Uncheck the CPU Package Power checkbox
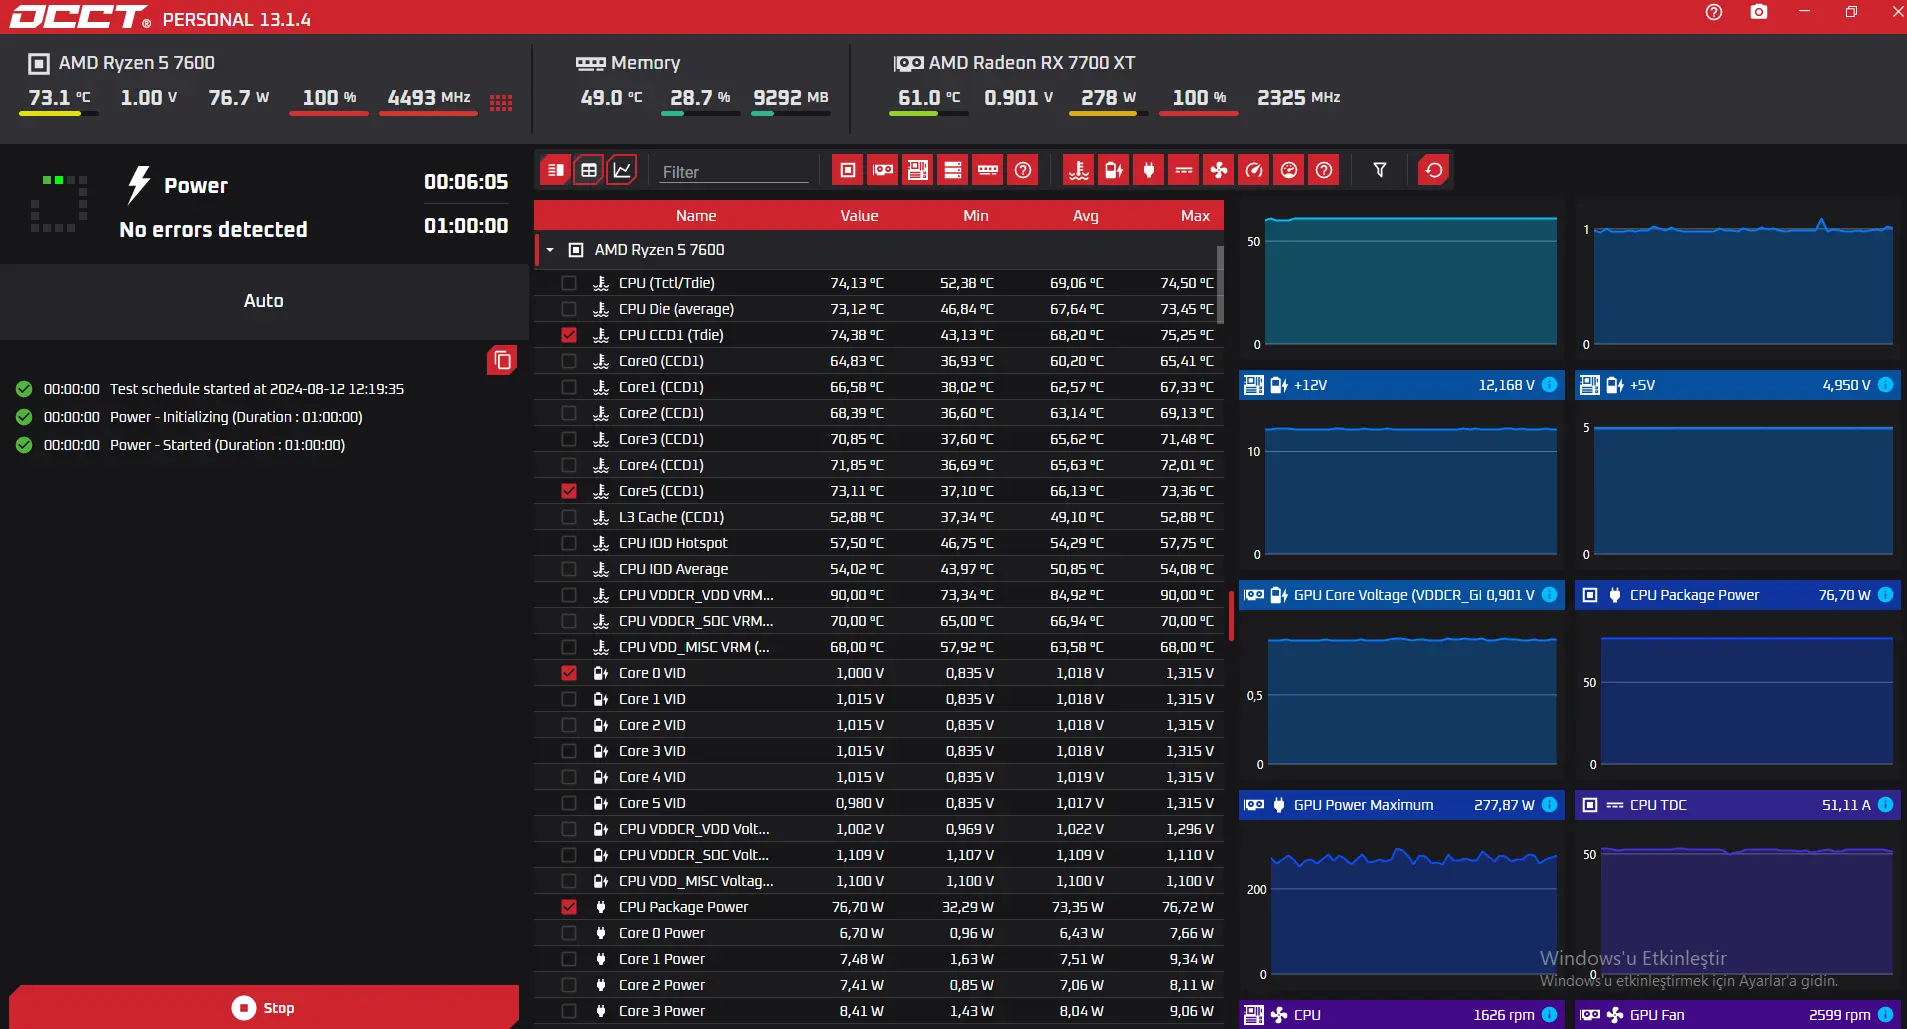Image resolution: width=1907 pixels, height=1029 pixels. [x=569, y=907]
